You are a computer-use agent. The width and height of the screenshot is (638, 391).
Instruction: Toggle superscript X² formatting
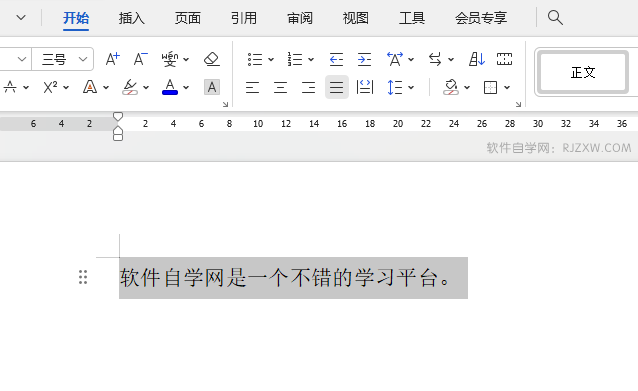(50, 87)
